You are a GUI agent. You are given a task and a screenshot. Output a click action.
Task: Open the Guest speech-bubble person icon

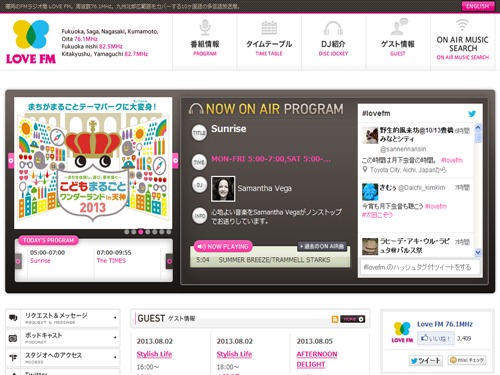point(398,27)
